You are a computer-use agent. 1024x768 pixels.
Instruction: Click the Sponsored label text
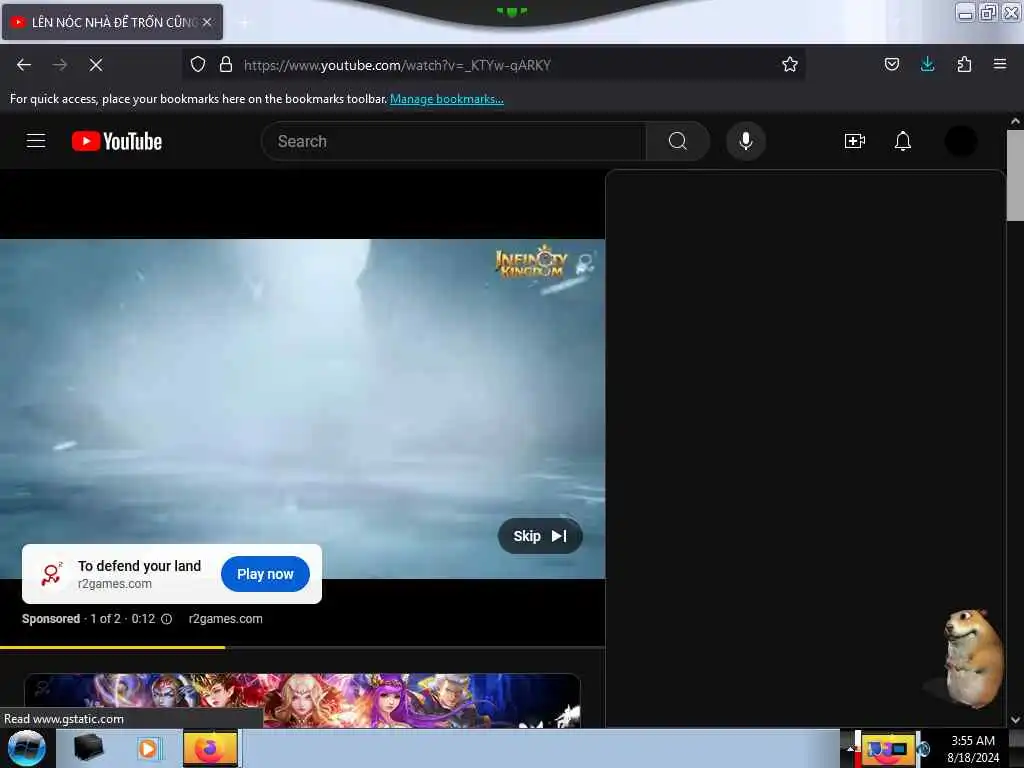pos(51,619)
